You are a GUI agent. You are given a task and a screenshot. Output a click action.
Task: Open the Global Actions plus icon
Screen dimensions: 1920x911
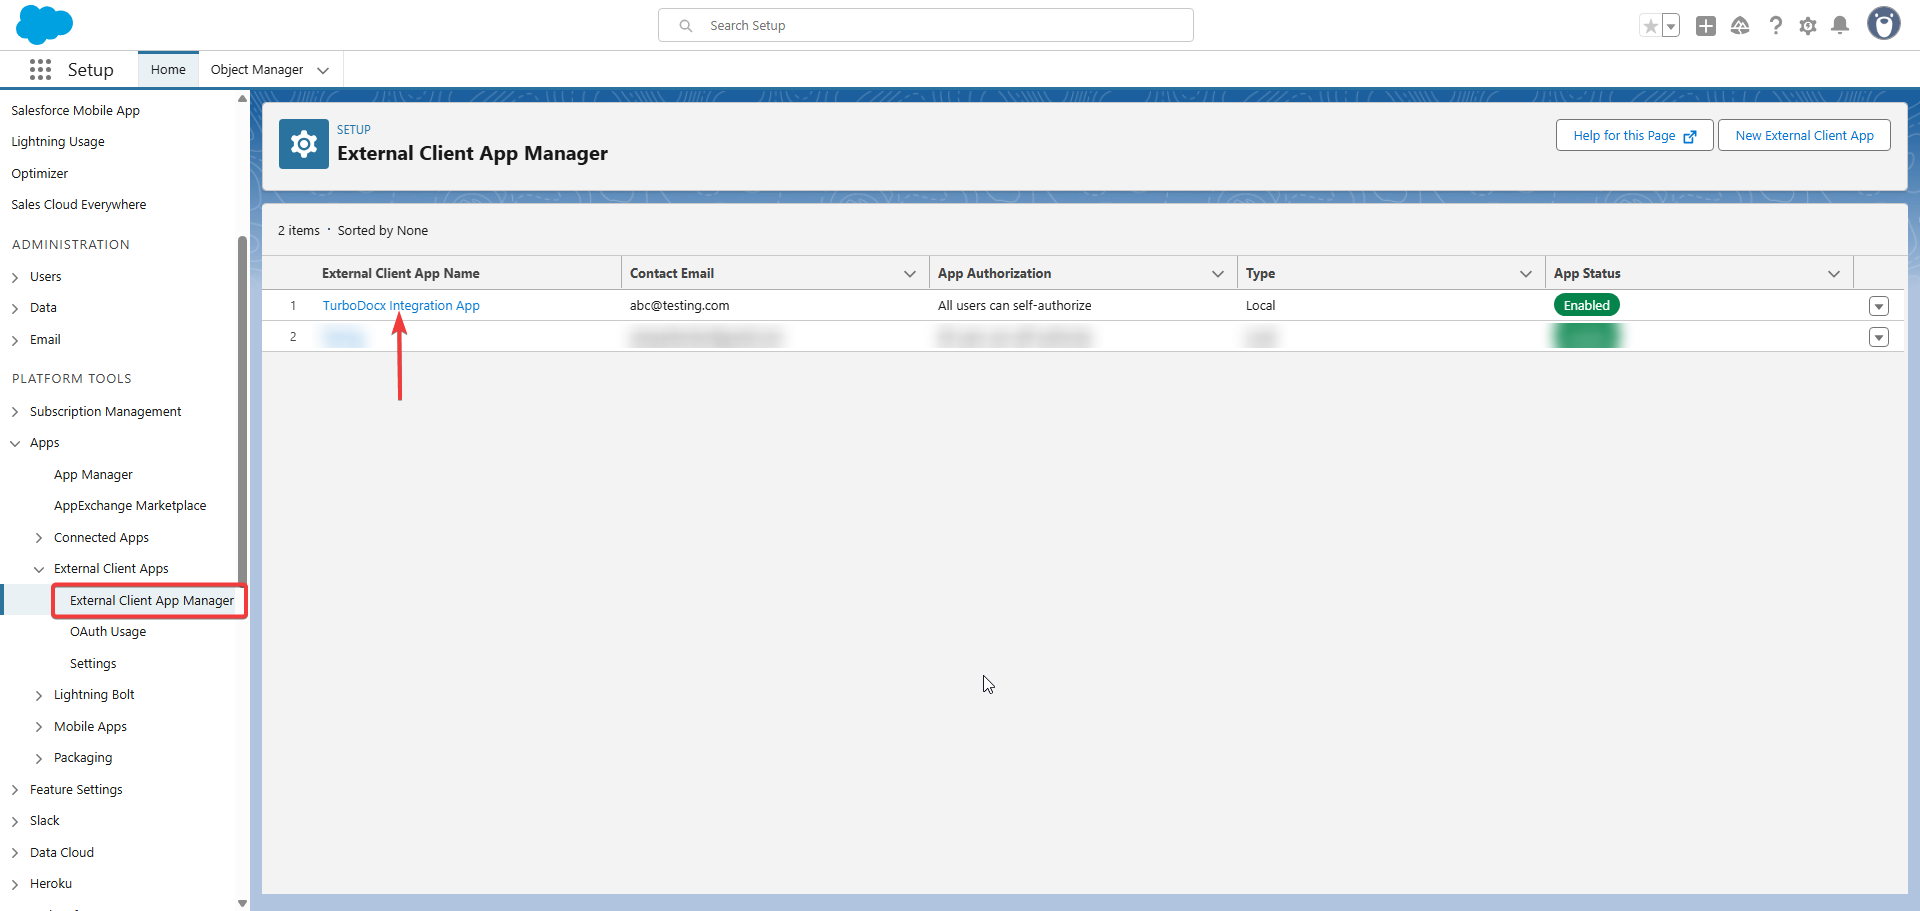(1706, 26)
